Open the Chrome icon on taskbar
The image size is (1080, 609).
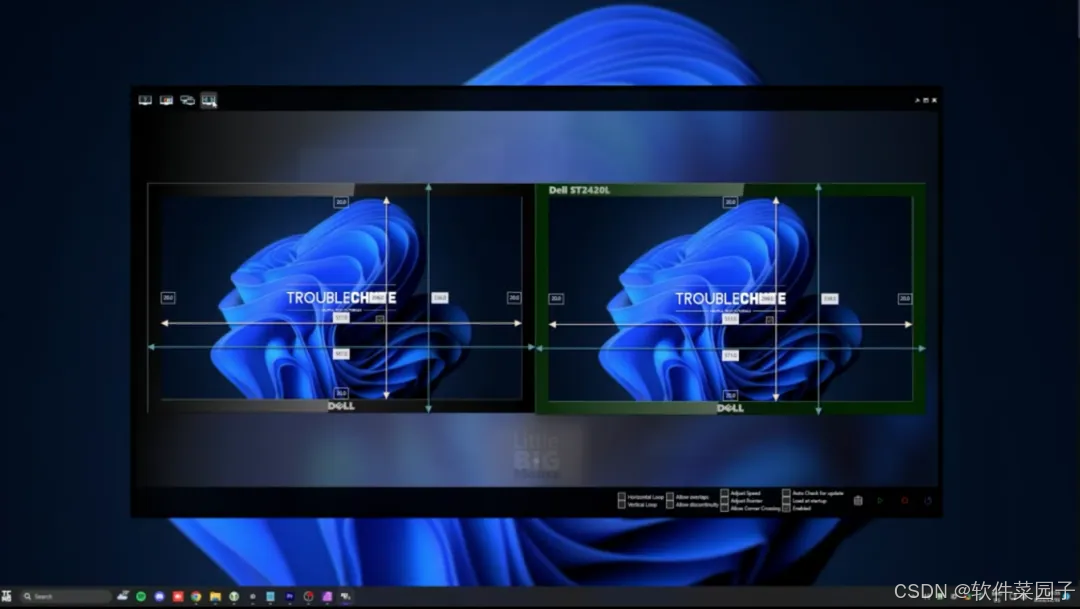coord(196,597)
